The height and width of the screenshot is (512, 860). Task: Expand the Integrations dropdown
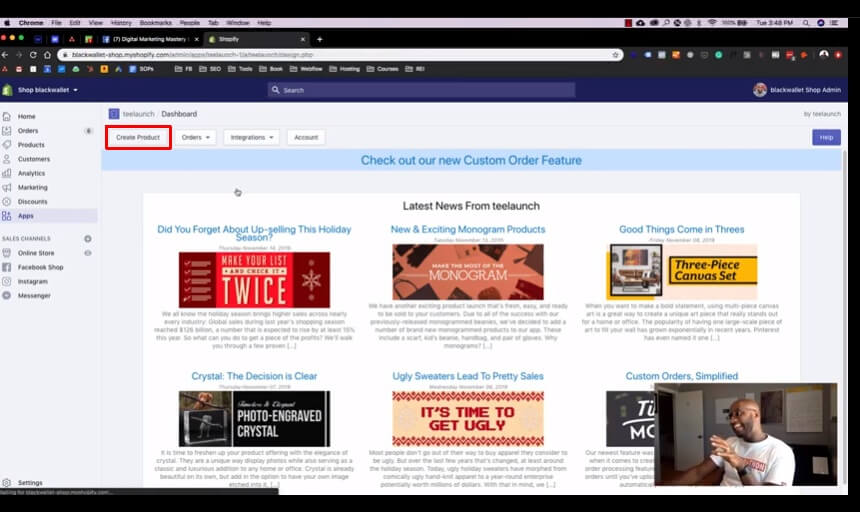coord(252,137)
